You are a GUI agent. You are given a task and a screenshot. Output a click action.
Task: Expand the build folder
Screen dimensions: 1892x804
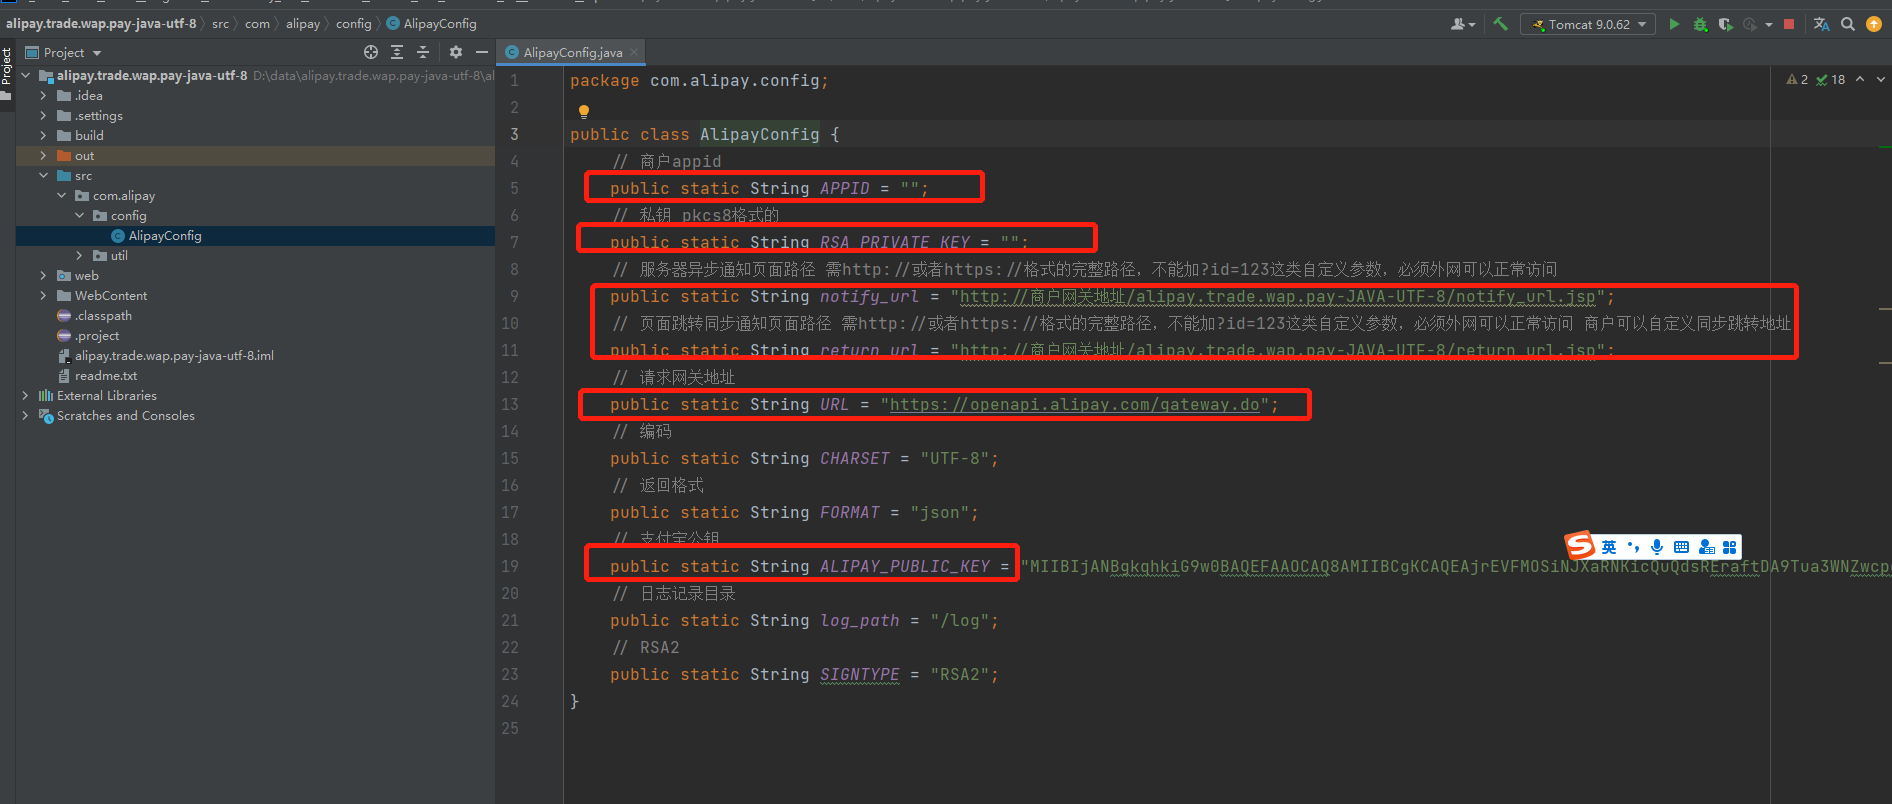tap(43, 136)
